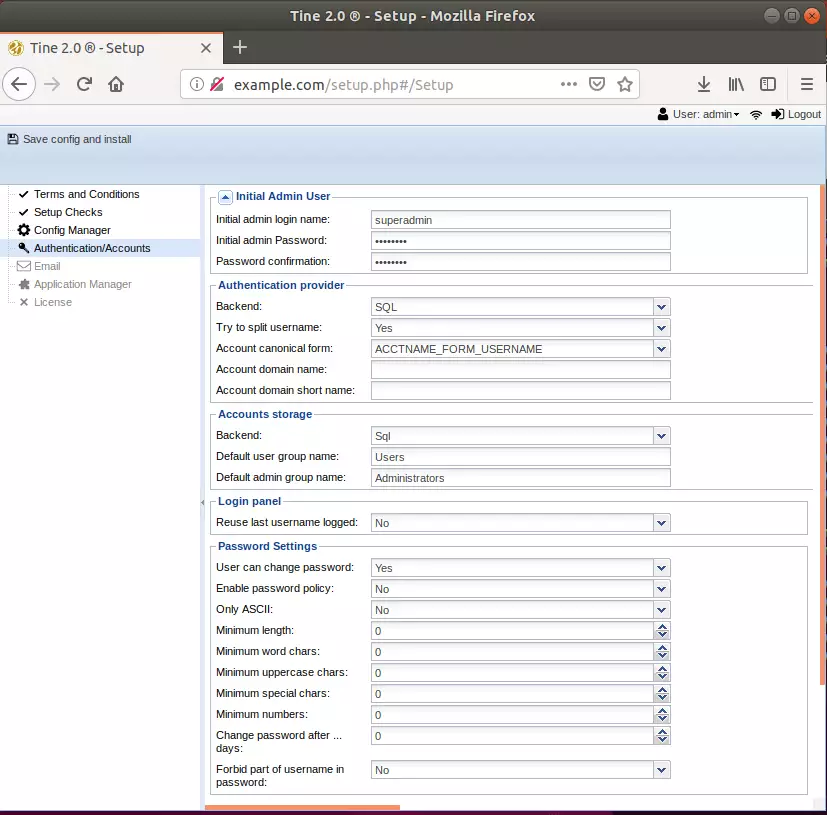Open the Firefox library

point(736,84)
